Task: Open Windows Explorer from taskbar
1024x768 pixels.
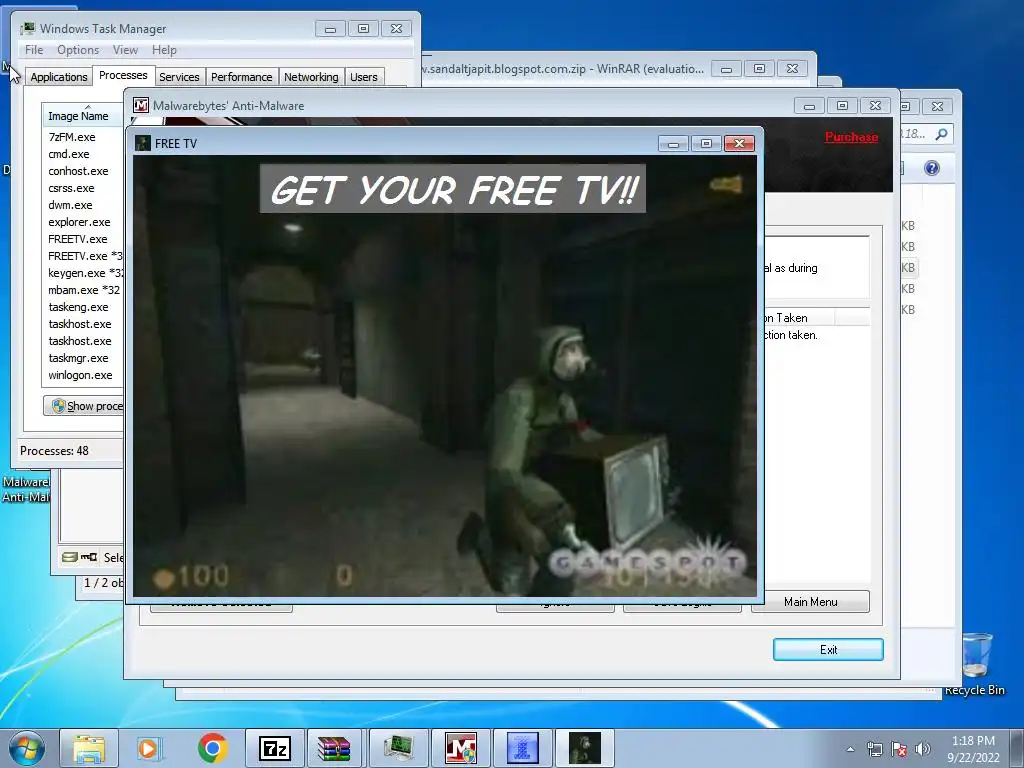Action: (89, 748)
